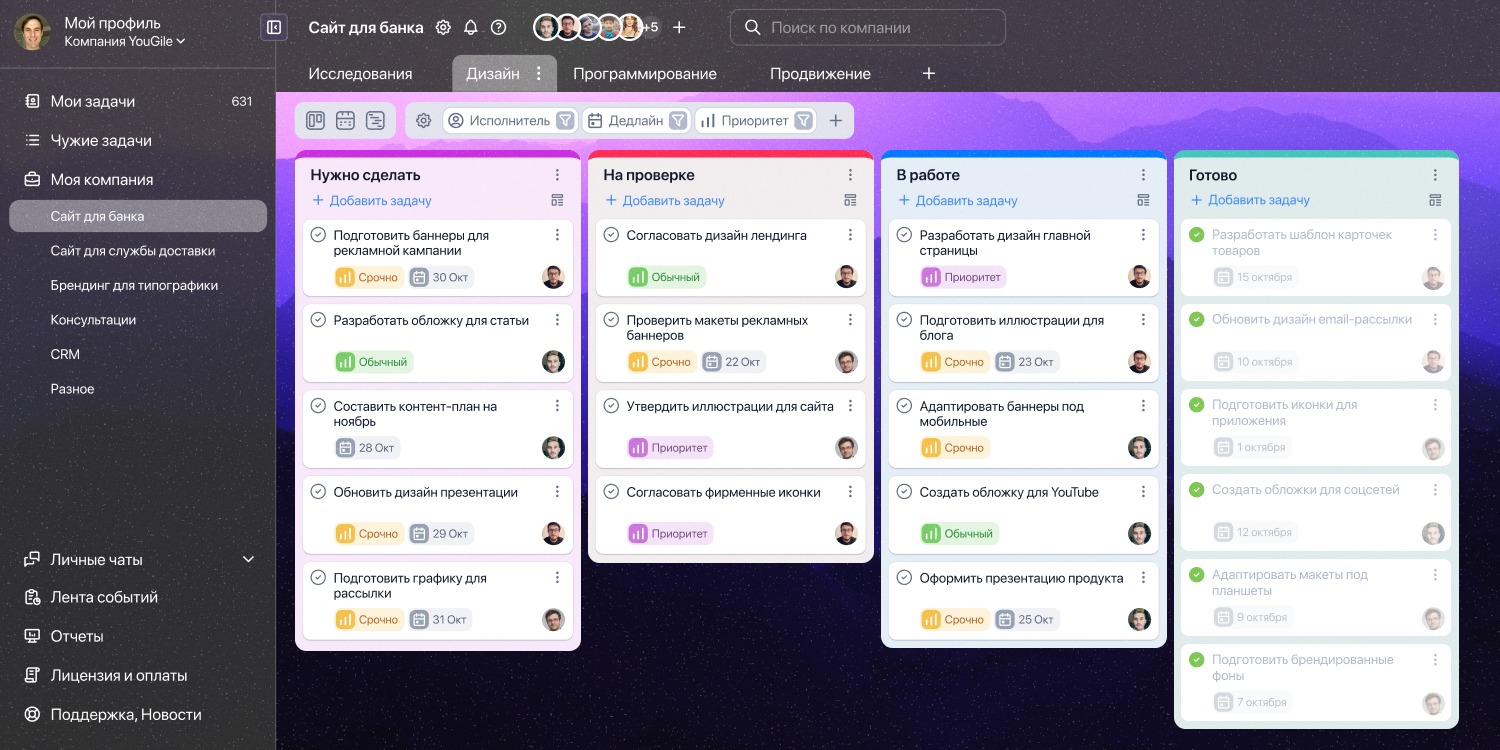
Task: Toggle card layout in Готово column
Action: tap(1436, 201)
